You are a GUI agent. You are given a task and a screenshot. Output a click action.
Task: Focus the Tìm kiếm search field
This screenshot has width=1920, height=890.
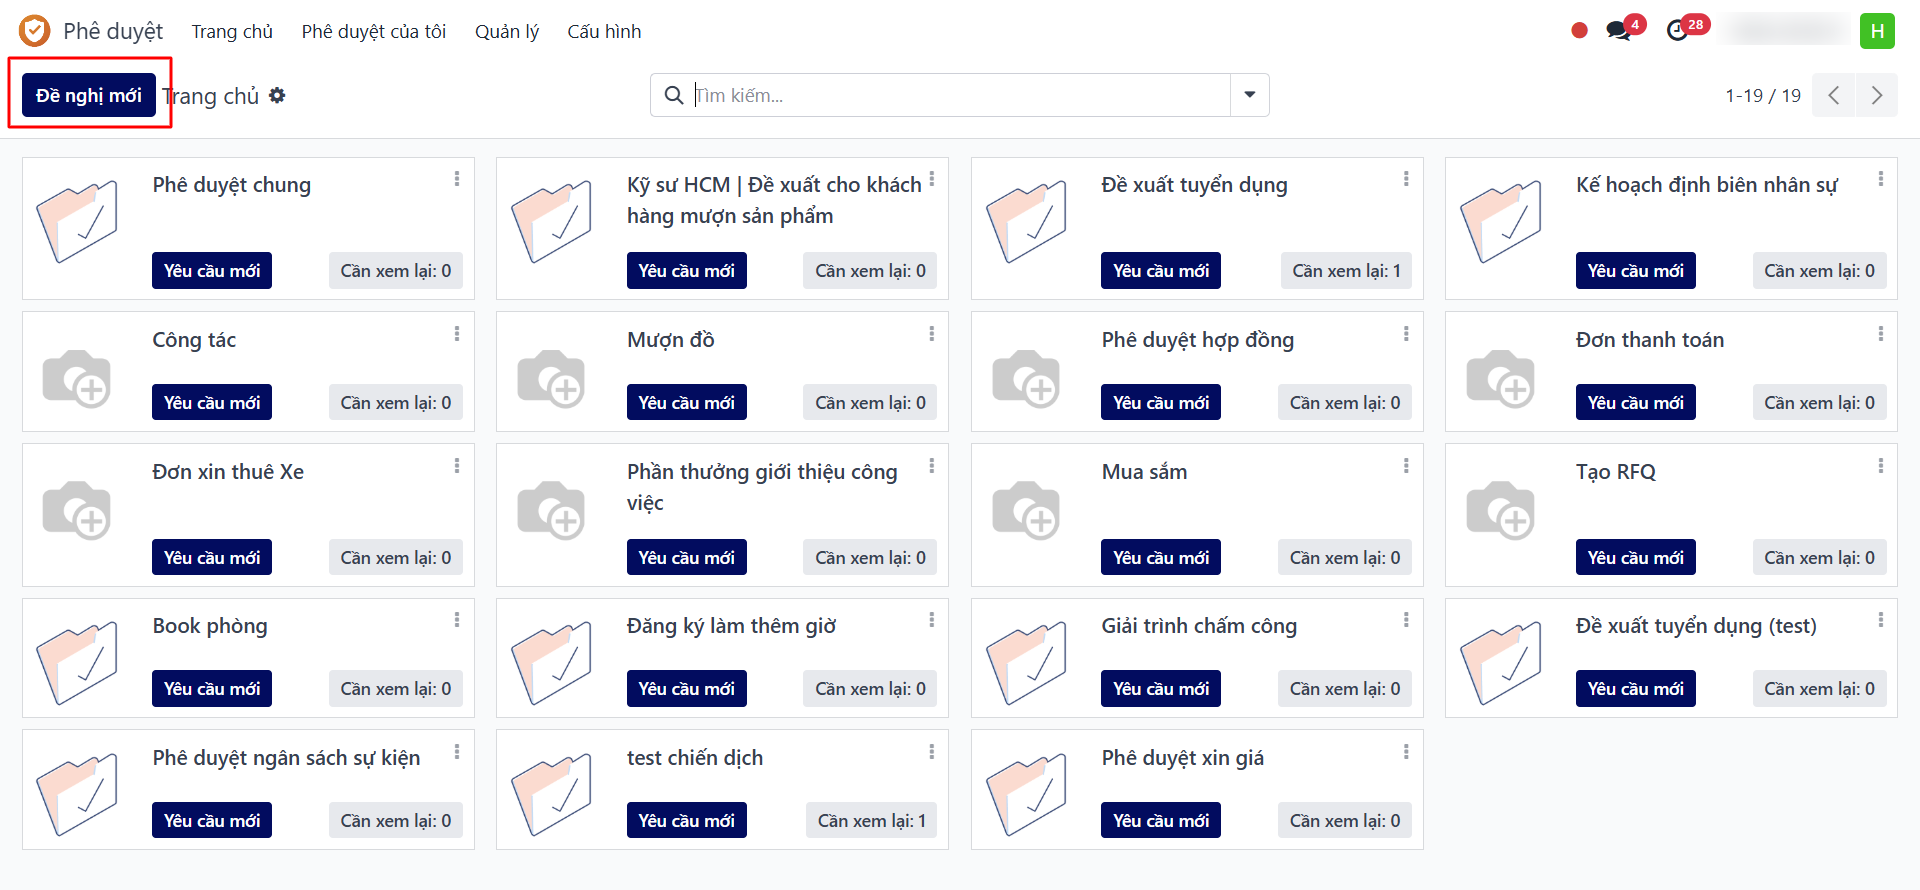pos(960,95)
